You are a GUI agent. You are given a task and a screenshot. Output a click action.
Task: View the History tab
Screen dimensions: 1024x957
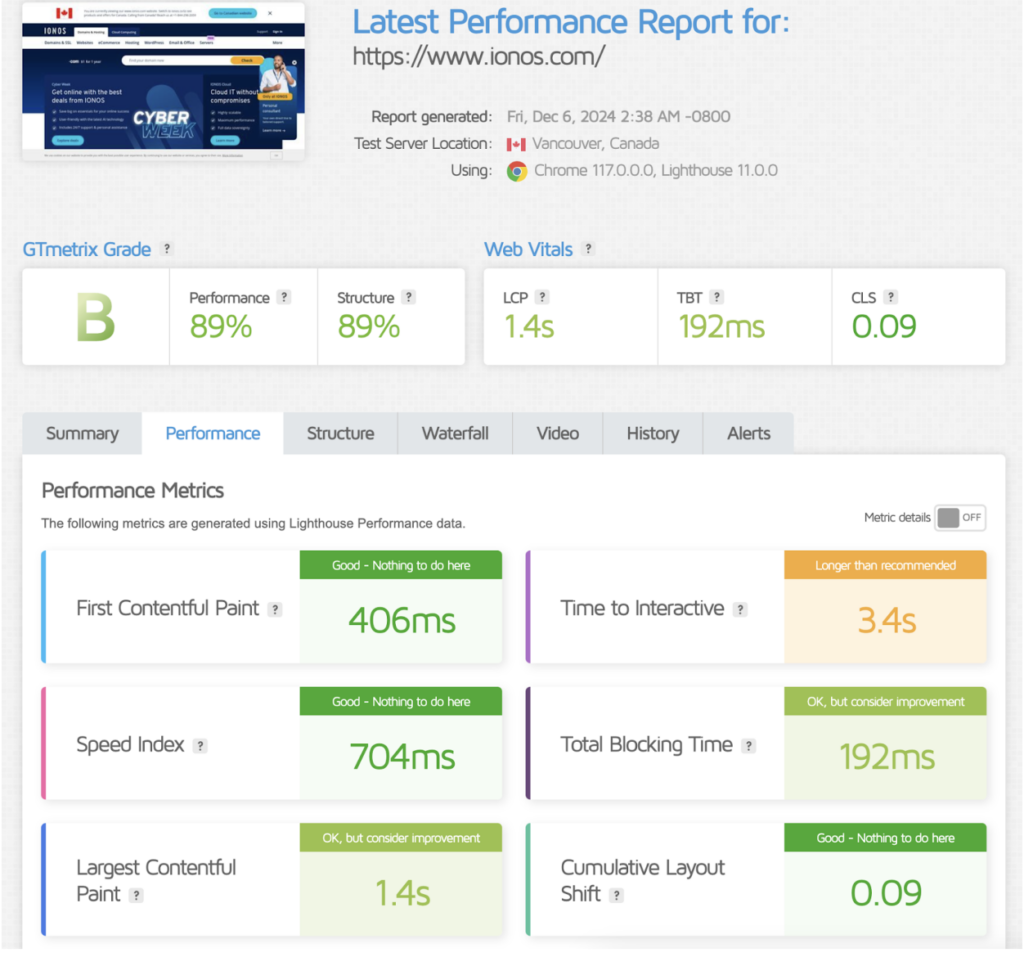(x=653, y=433)
